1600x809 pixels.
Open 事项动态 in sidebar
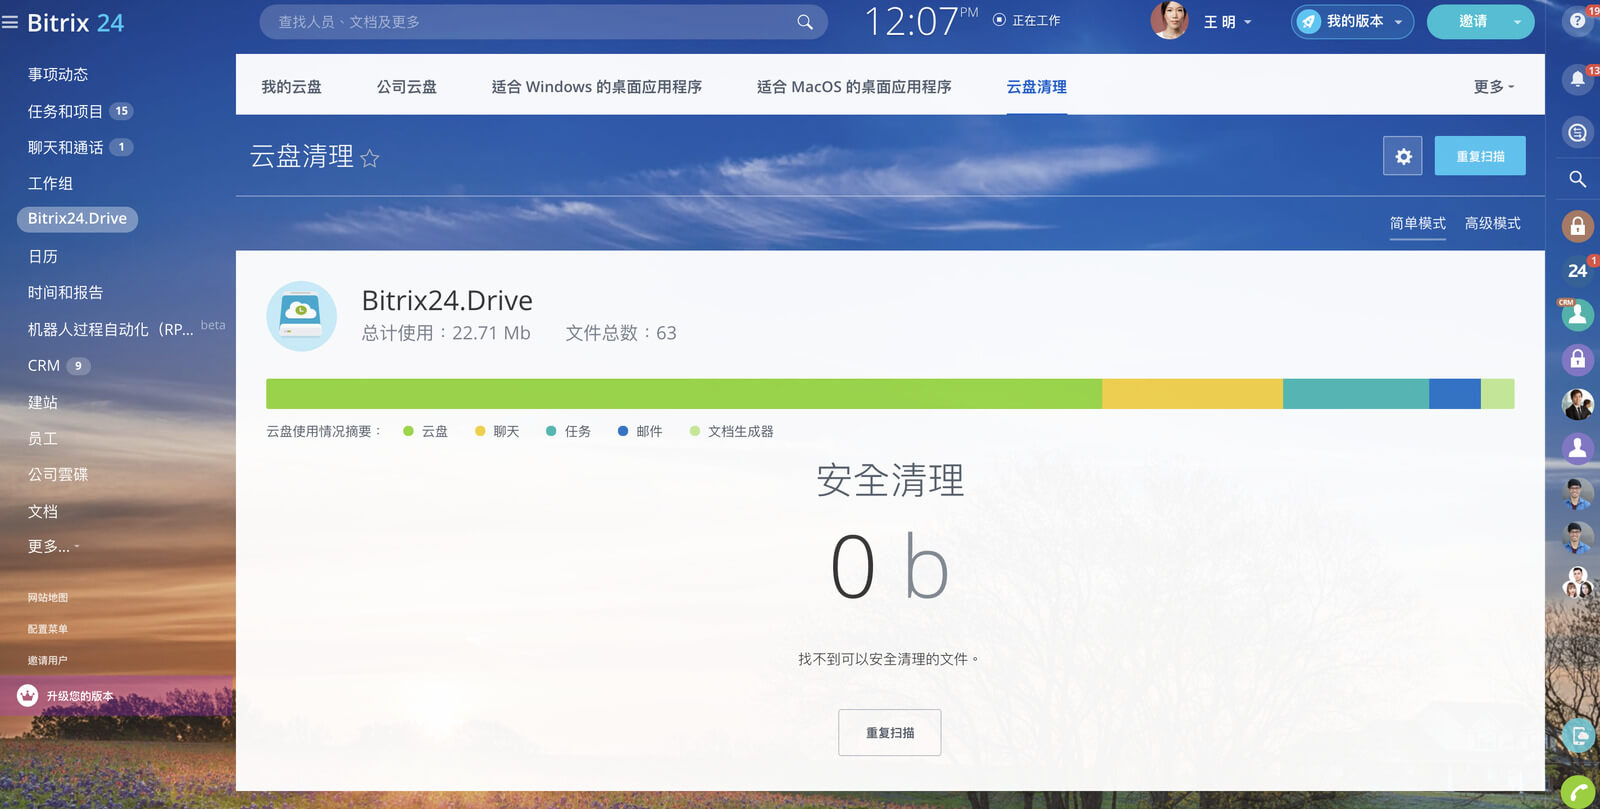[58, 74]
